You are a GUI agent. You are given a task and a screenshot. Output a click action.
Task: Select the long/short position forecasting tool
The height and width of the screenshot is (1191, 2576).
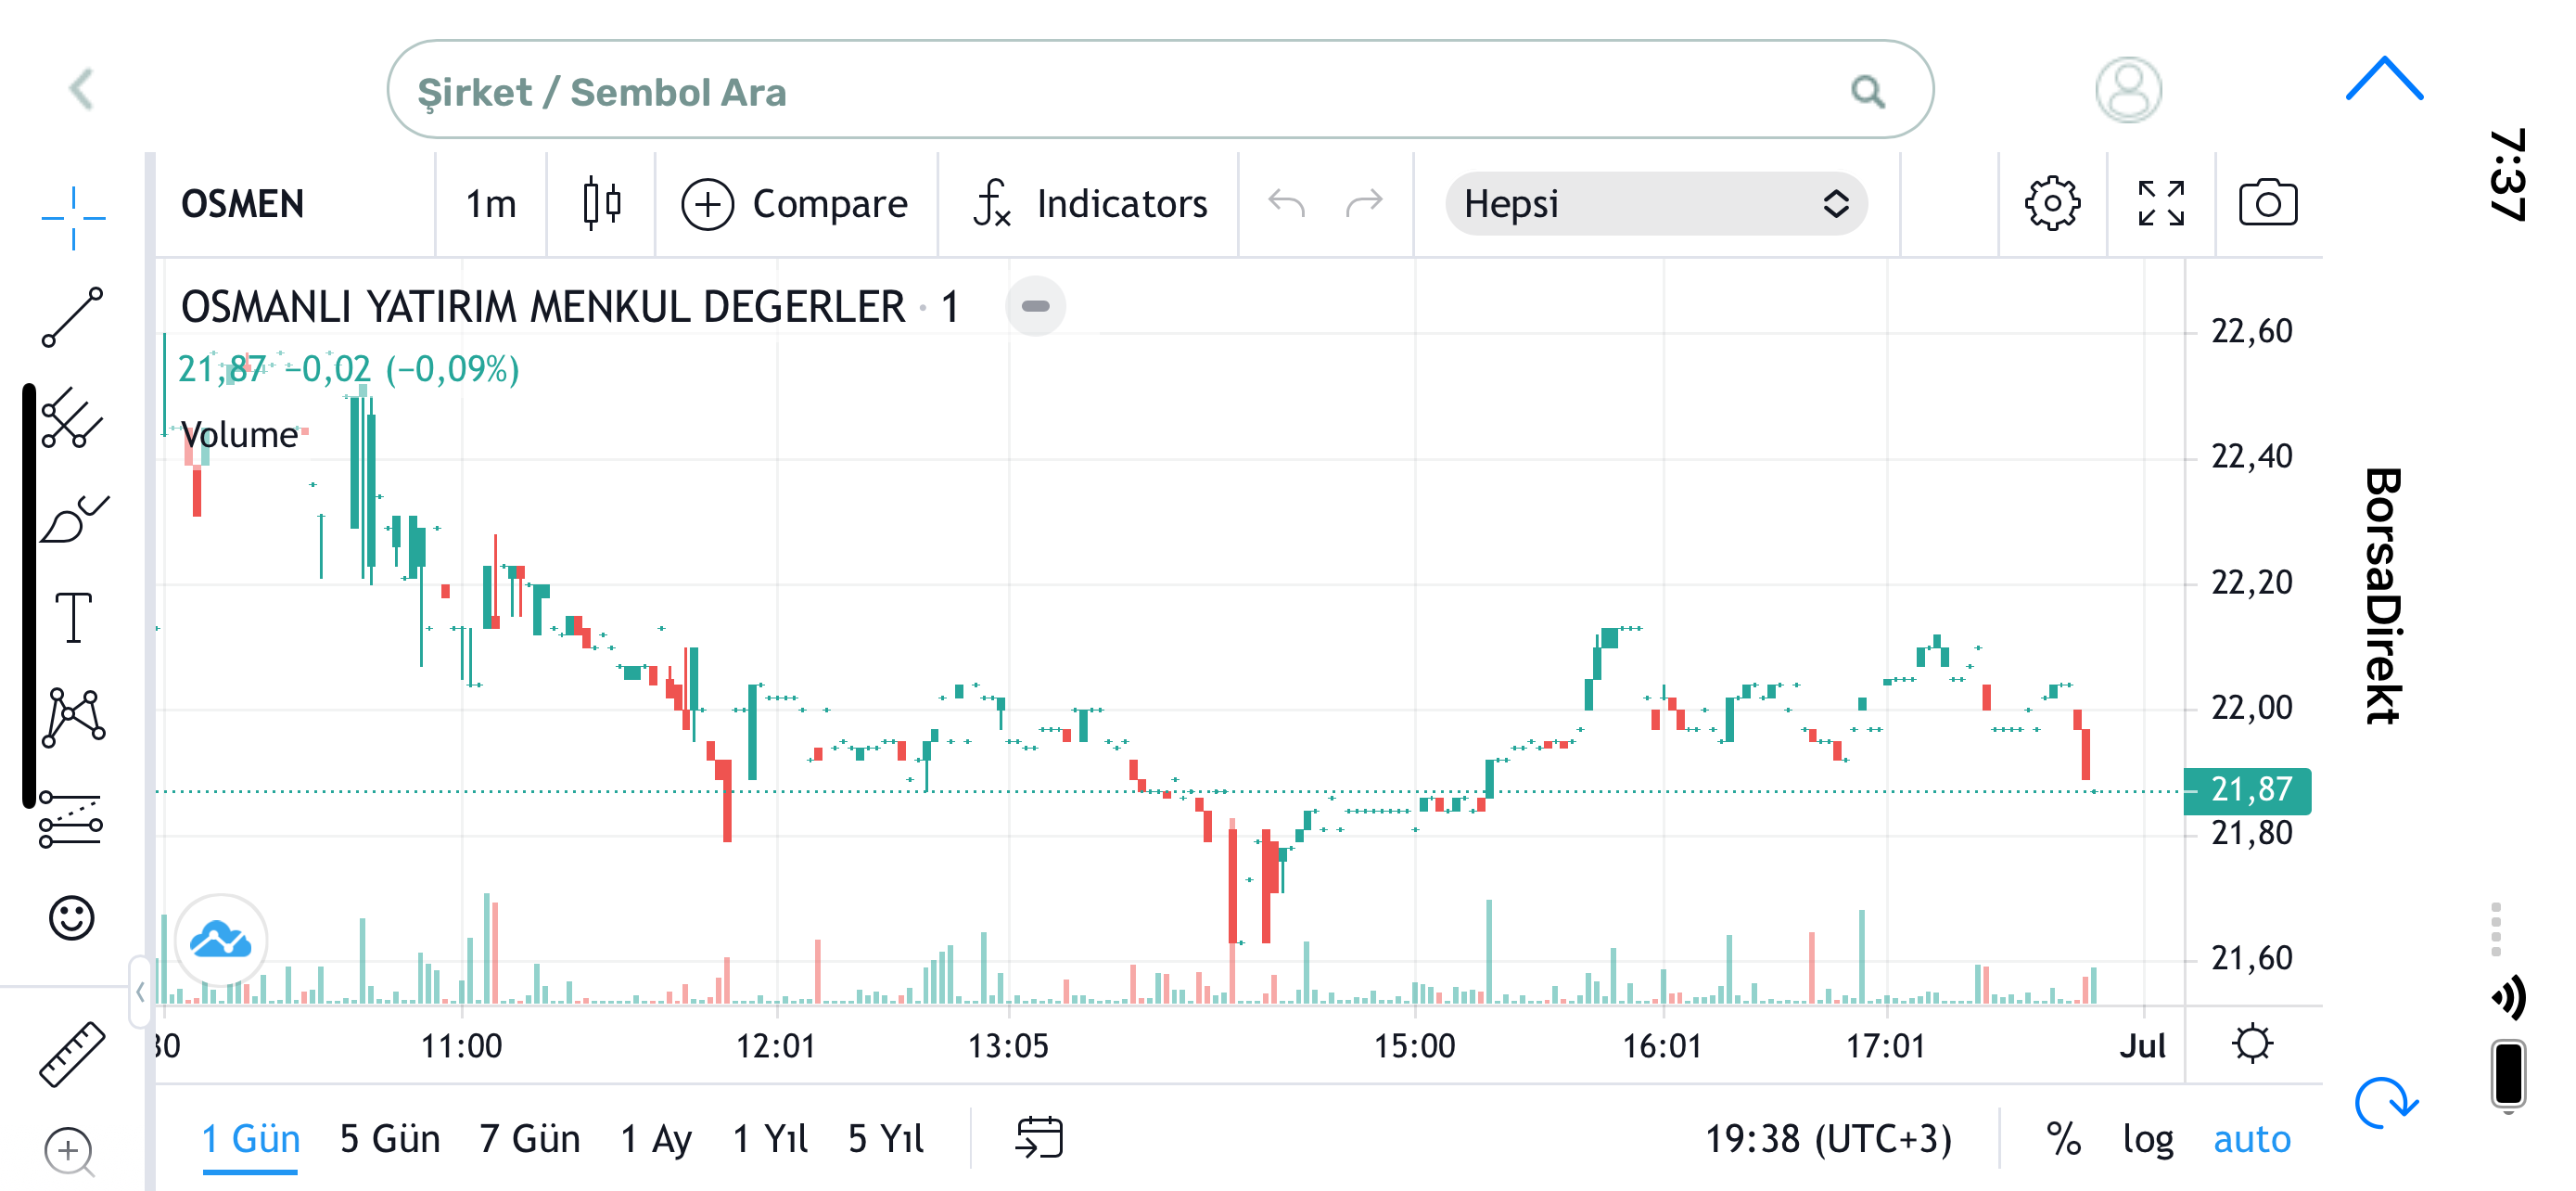[x=71, y=820]
